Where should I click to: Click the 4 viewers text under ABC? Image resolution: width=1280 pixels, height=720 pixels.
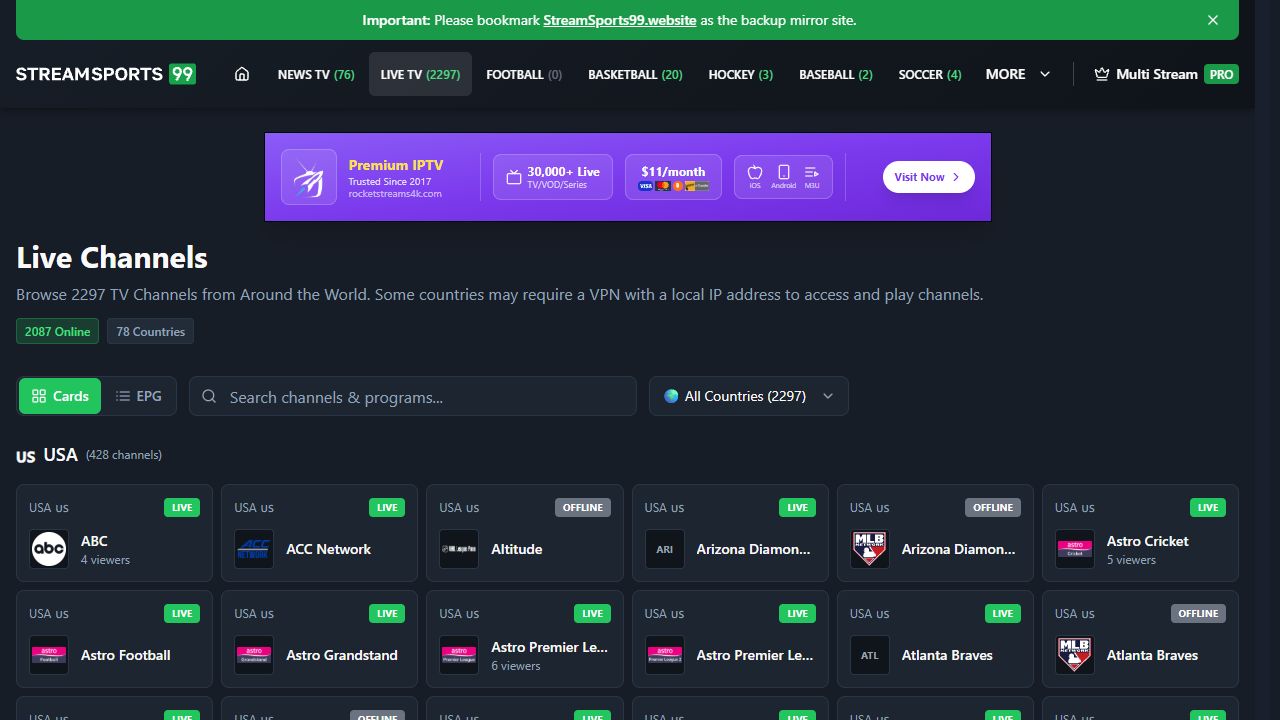click(105, 560)
